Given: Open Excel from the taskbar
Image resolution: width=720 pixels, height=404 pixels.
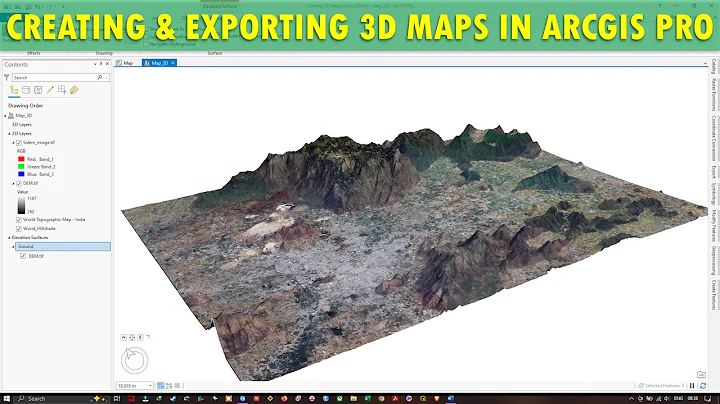Looking at the screenshot, I should [x=367, y=398].
